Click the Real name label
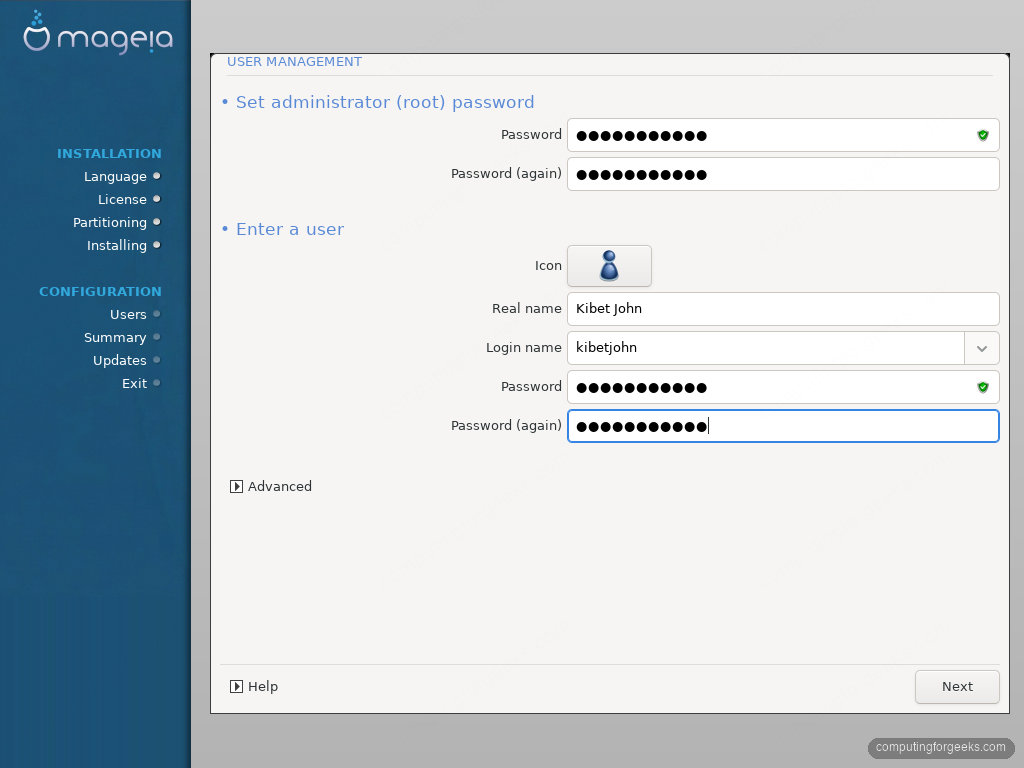 click(x=526, y=309)
